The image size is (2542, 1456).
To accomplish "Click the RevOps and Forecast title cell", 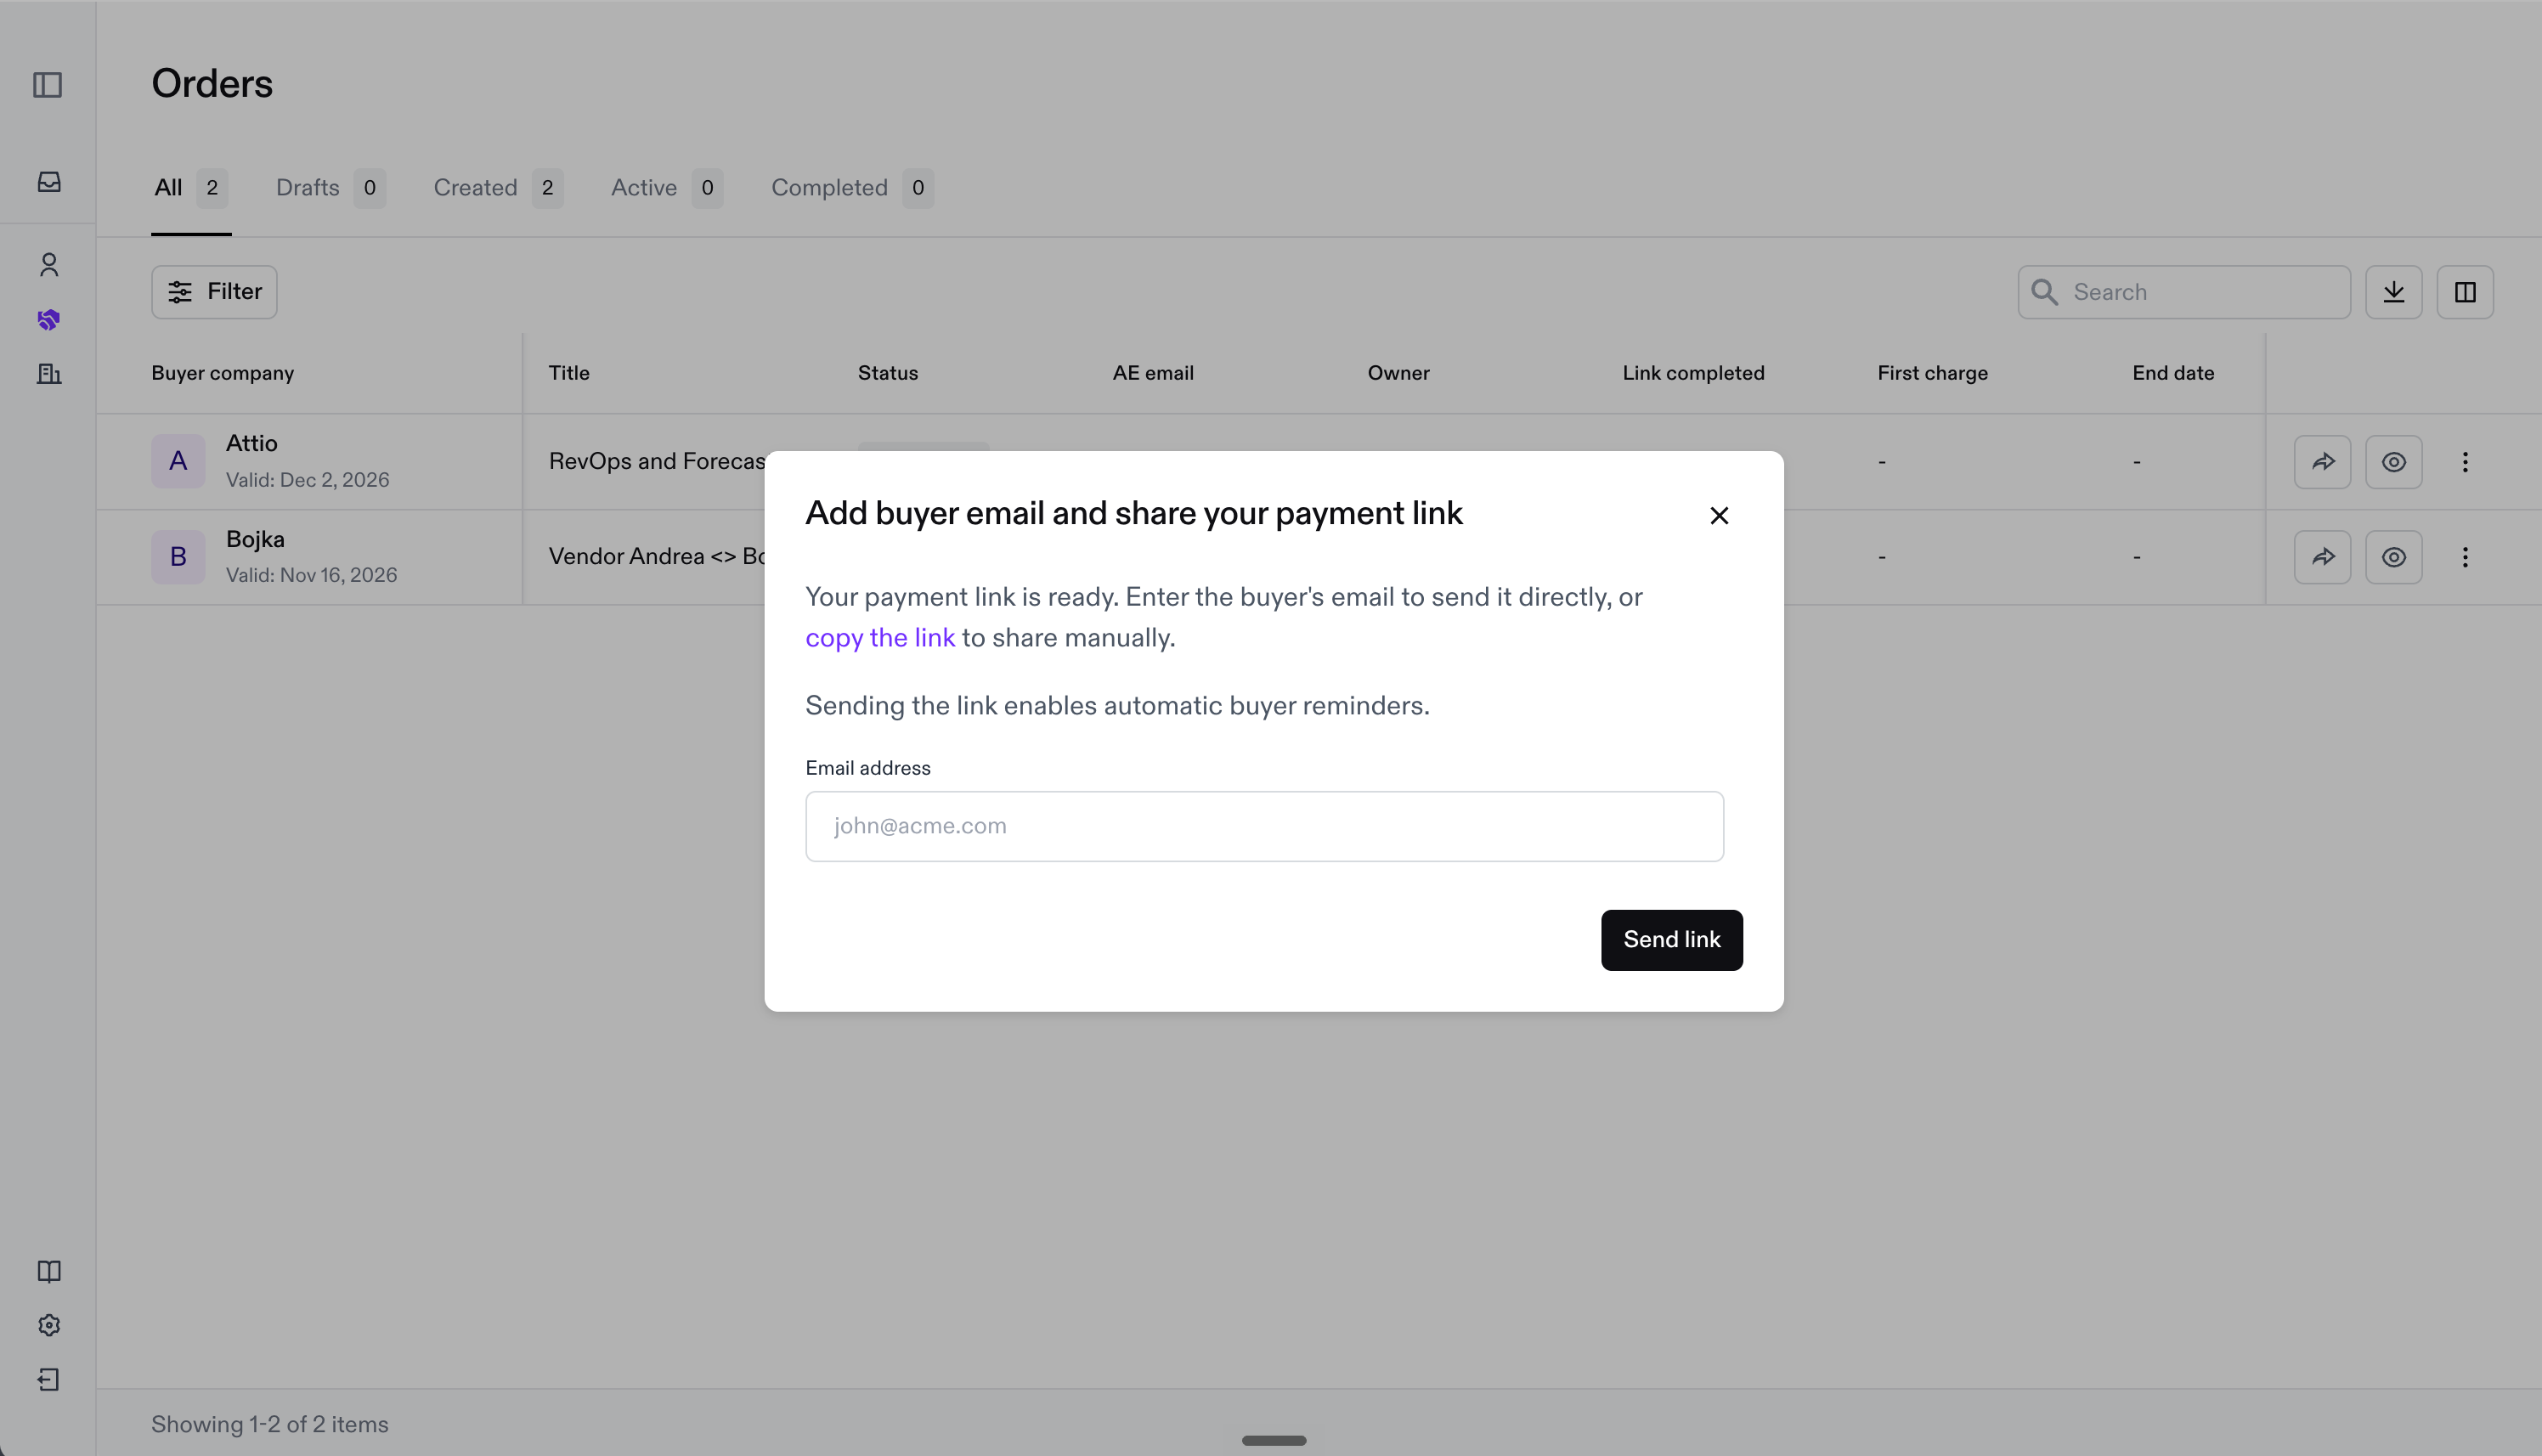I will pos(657,461).
